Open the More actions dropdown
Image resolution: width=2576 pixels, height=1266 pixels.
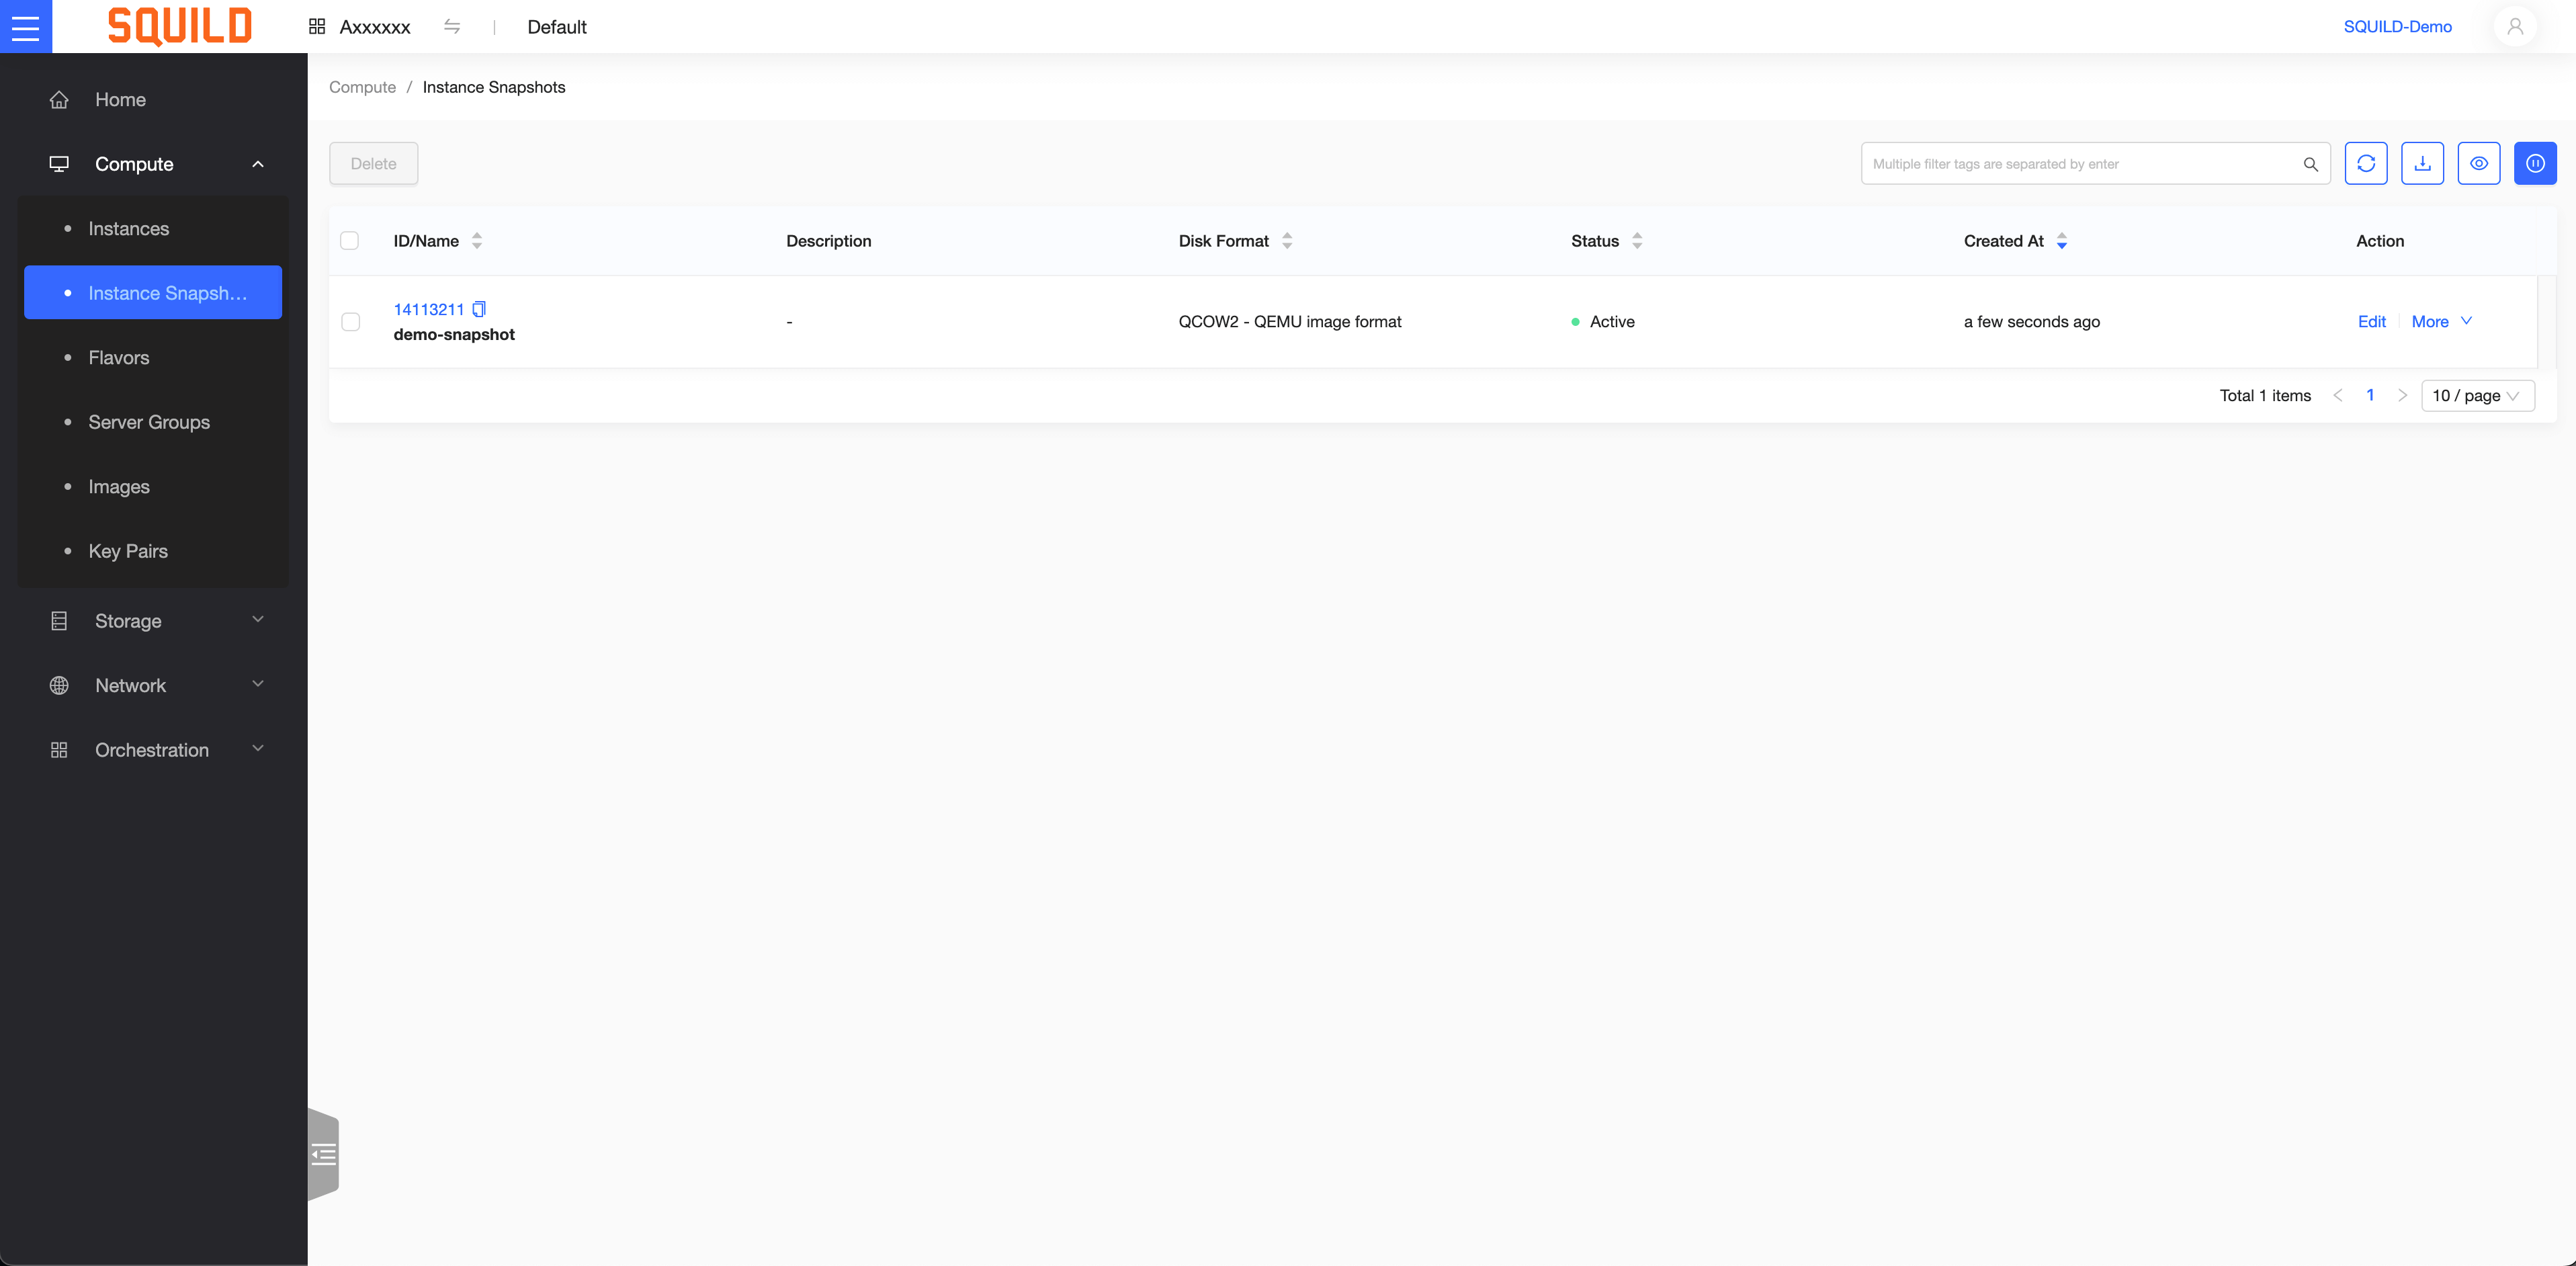click(x=2440, y=321)
